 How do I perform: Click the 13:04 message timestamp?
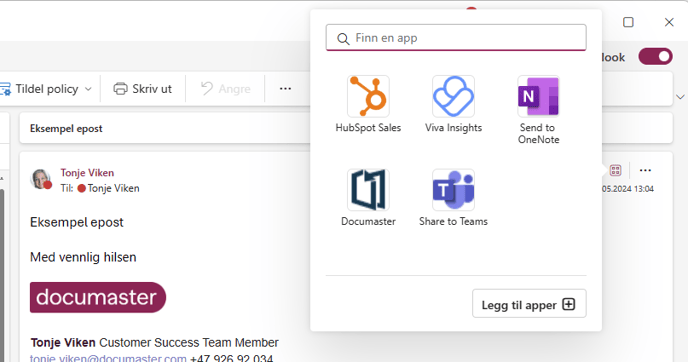point(644,189)
